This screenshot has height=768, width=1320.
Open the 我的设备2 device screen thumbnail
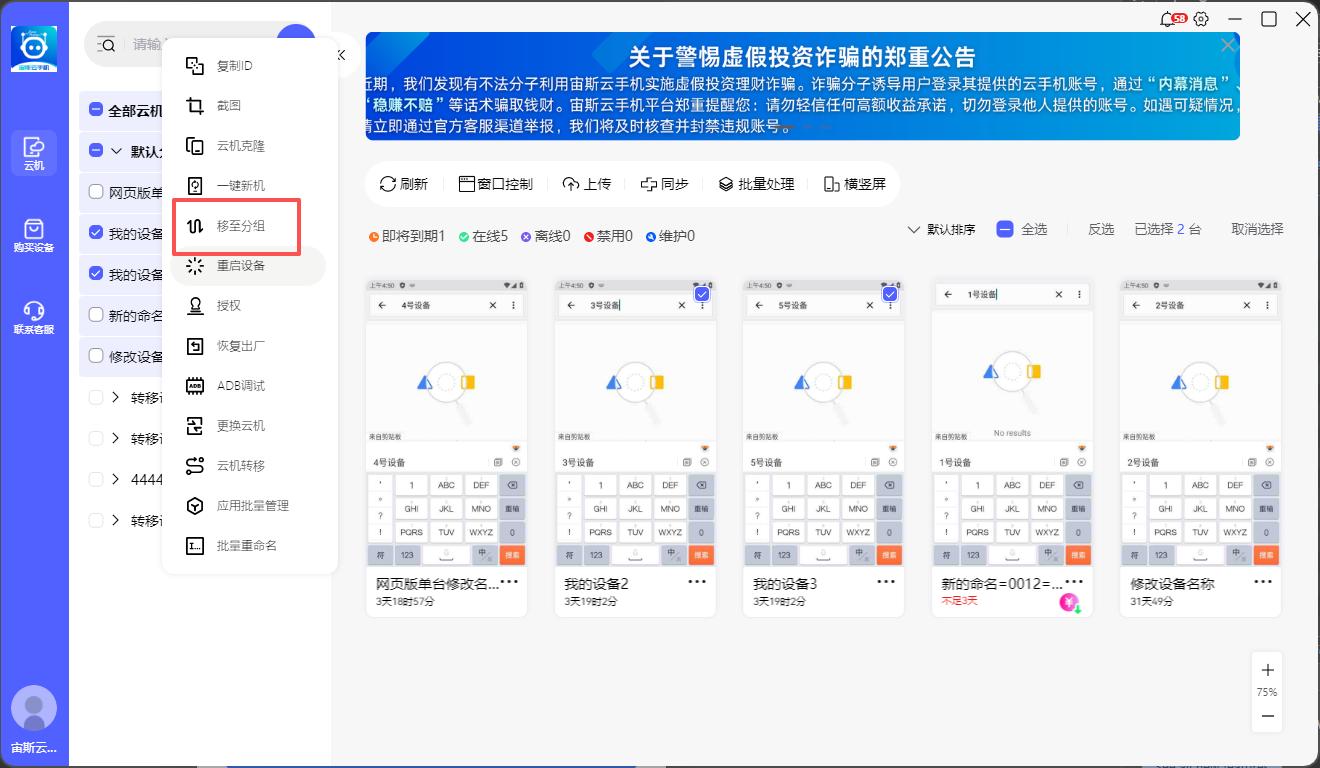coord(635,423)
